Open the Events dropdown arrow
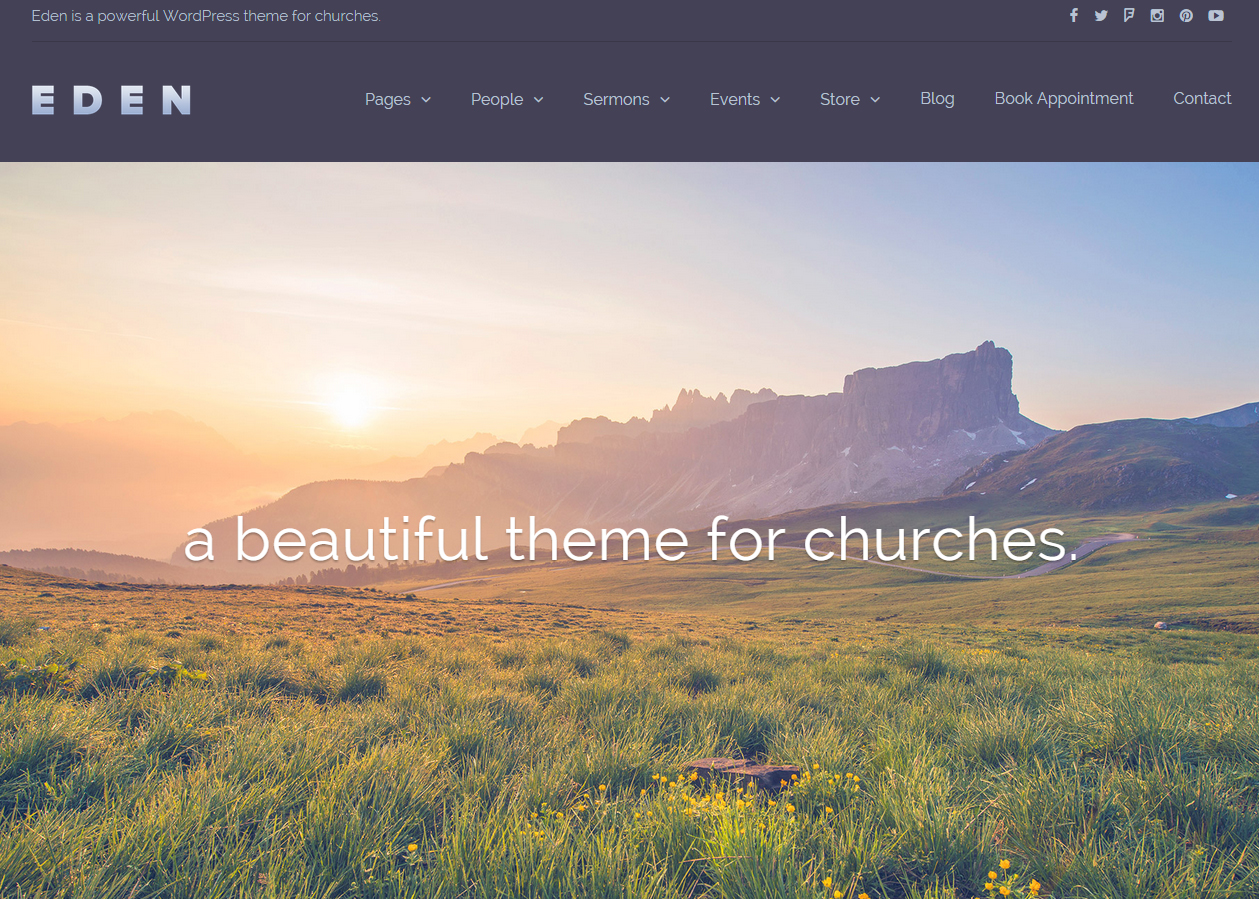1259x899 pixels. click(x=775, y=100)
